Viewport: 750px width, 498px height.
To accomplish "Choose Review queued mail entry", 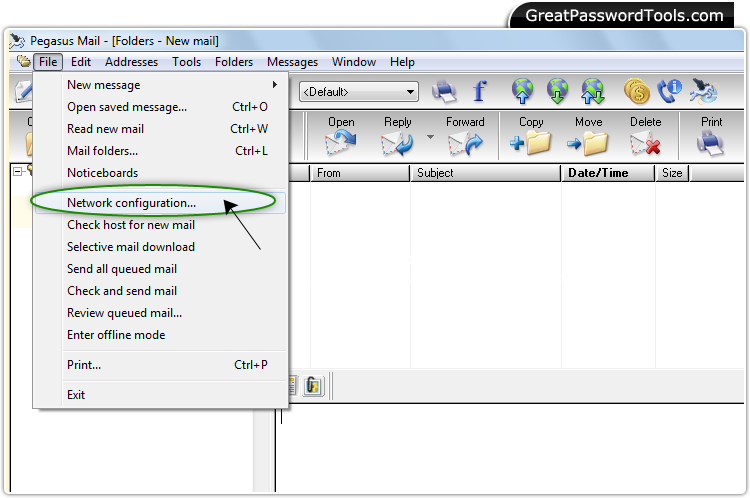I will [161, 313].
